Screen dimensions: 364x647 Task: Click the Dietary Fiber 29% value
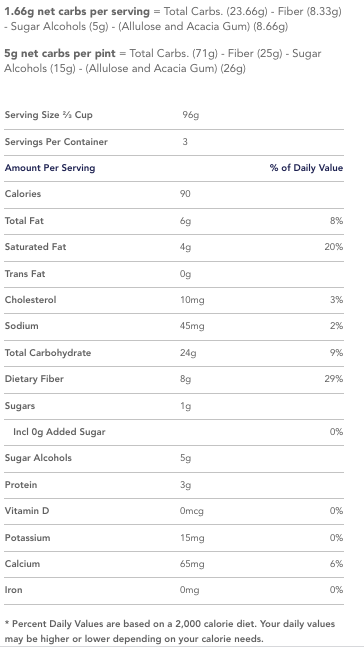pyautogui.click(x=334, y=379)
